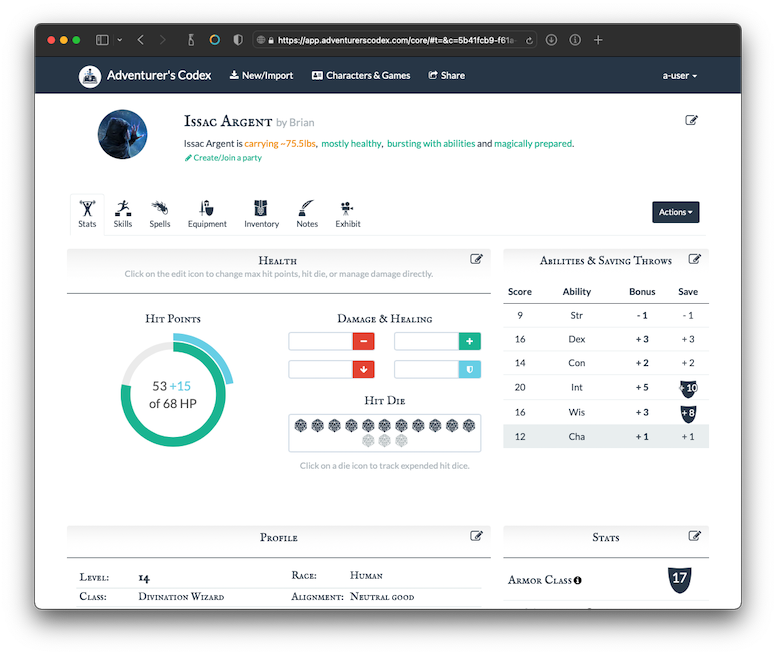Open the Equipment tab
Viewport: 776px width, 655px height.
tap(207, 213)
